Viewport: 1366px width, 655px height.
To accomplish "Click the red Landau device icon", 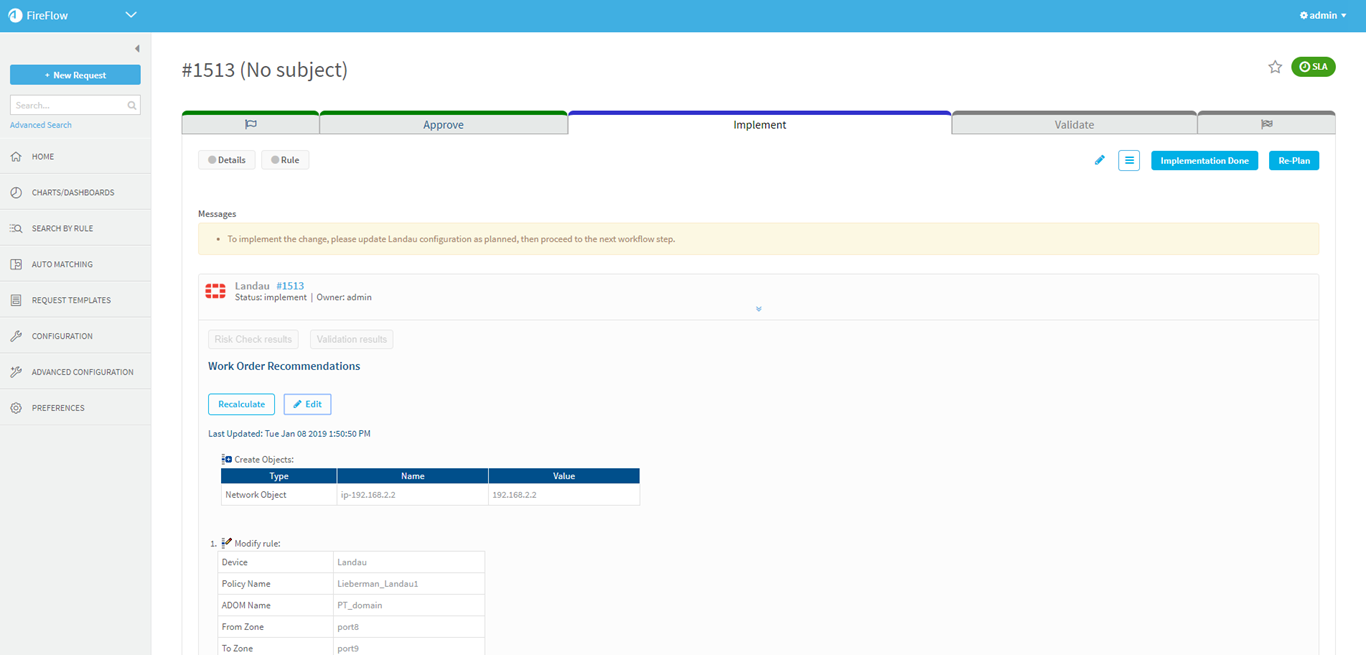I will point(215,291).
